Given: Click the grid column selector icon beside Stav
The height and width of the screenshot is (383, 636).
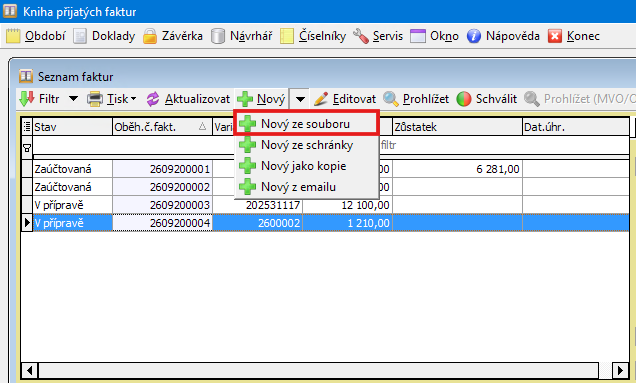Looking at the screenshot, I should point(27,127).
